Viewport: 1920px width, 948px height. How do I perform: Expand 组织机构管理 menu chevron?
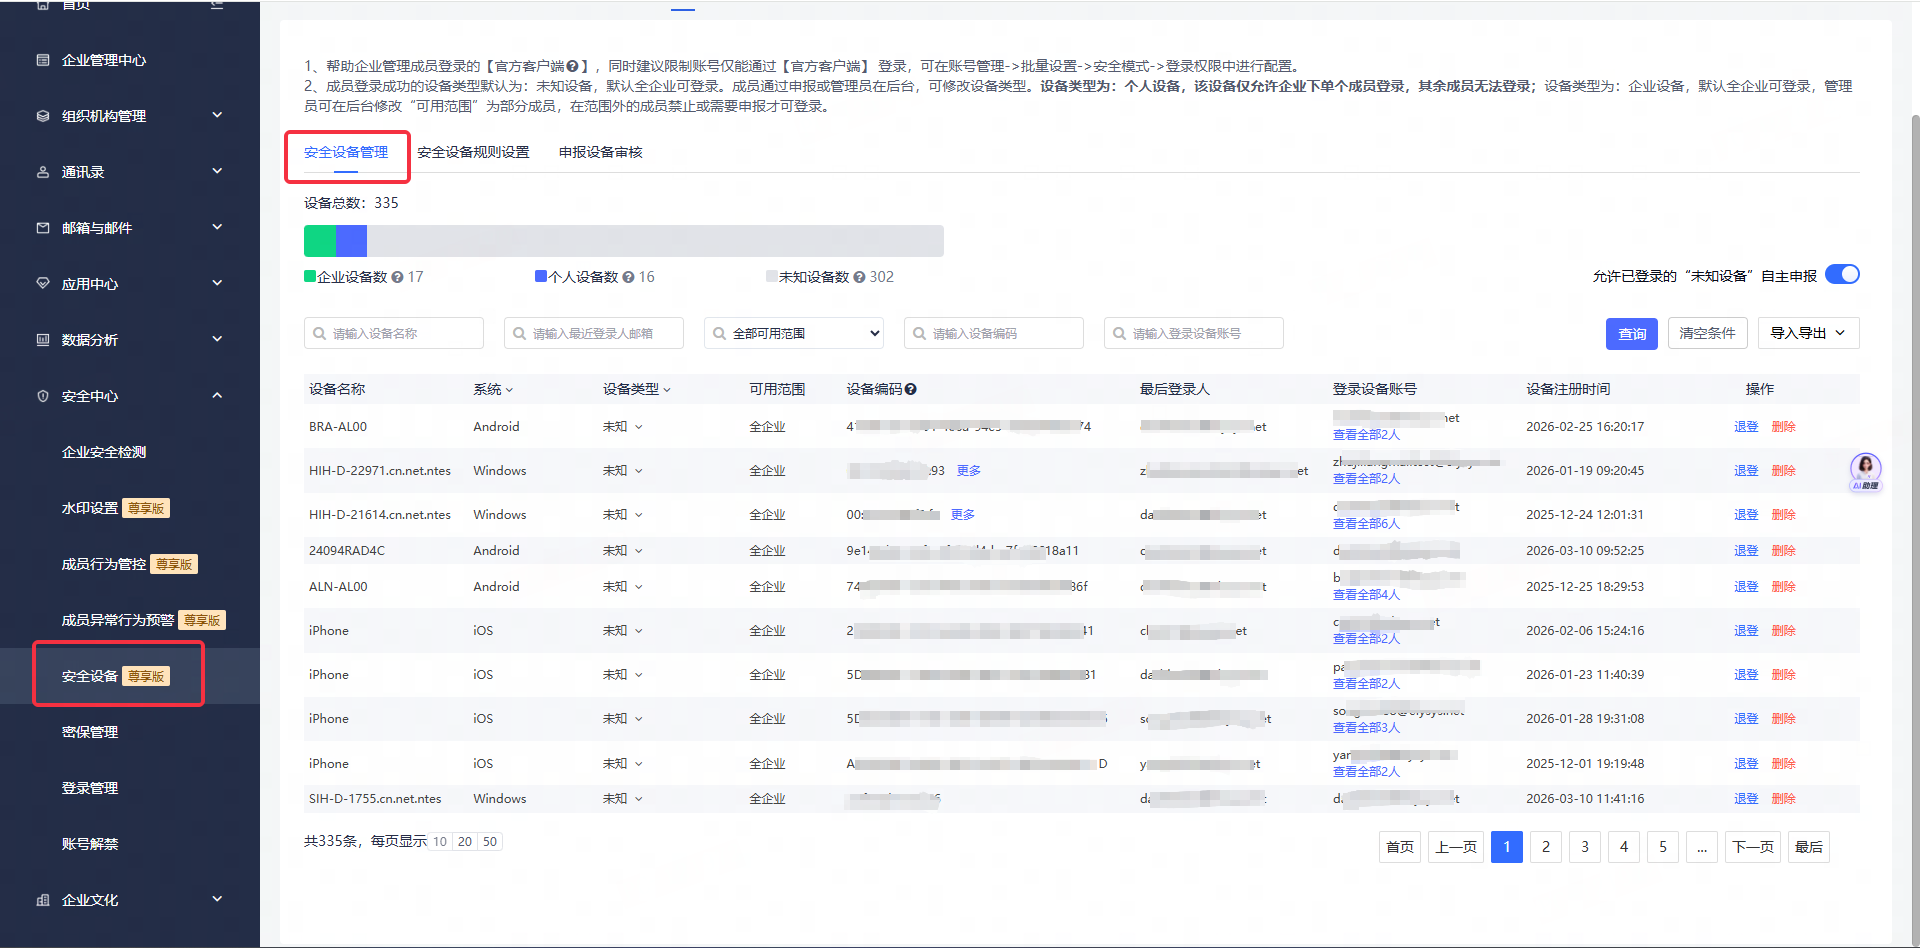coord(217,115)
